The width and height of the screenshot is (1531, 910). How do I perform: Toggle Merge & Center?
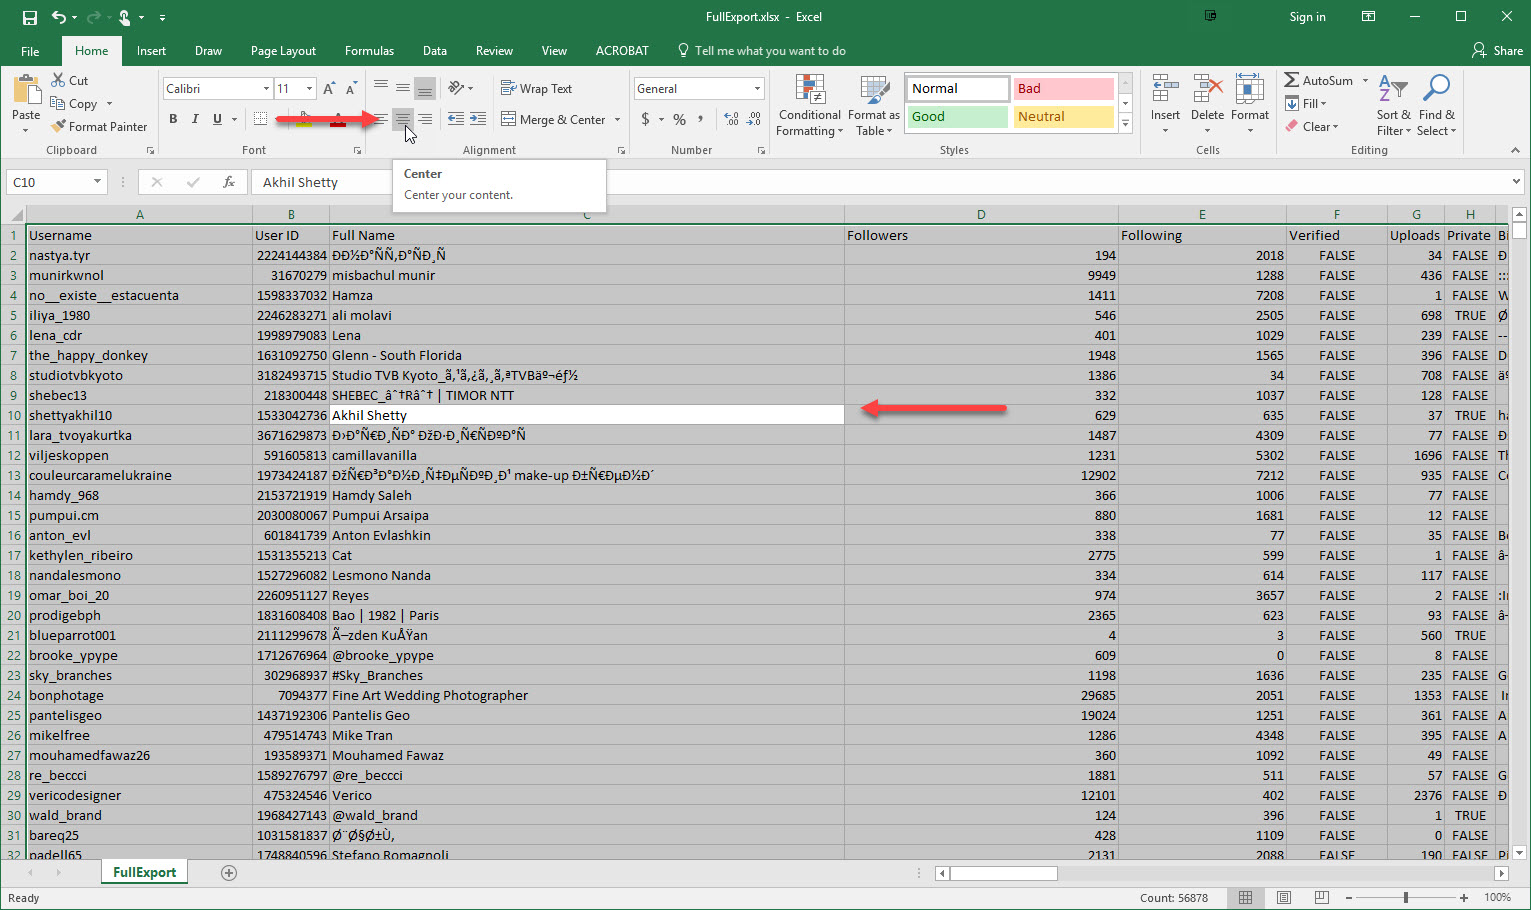click(x=553, y=119)
